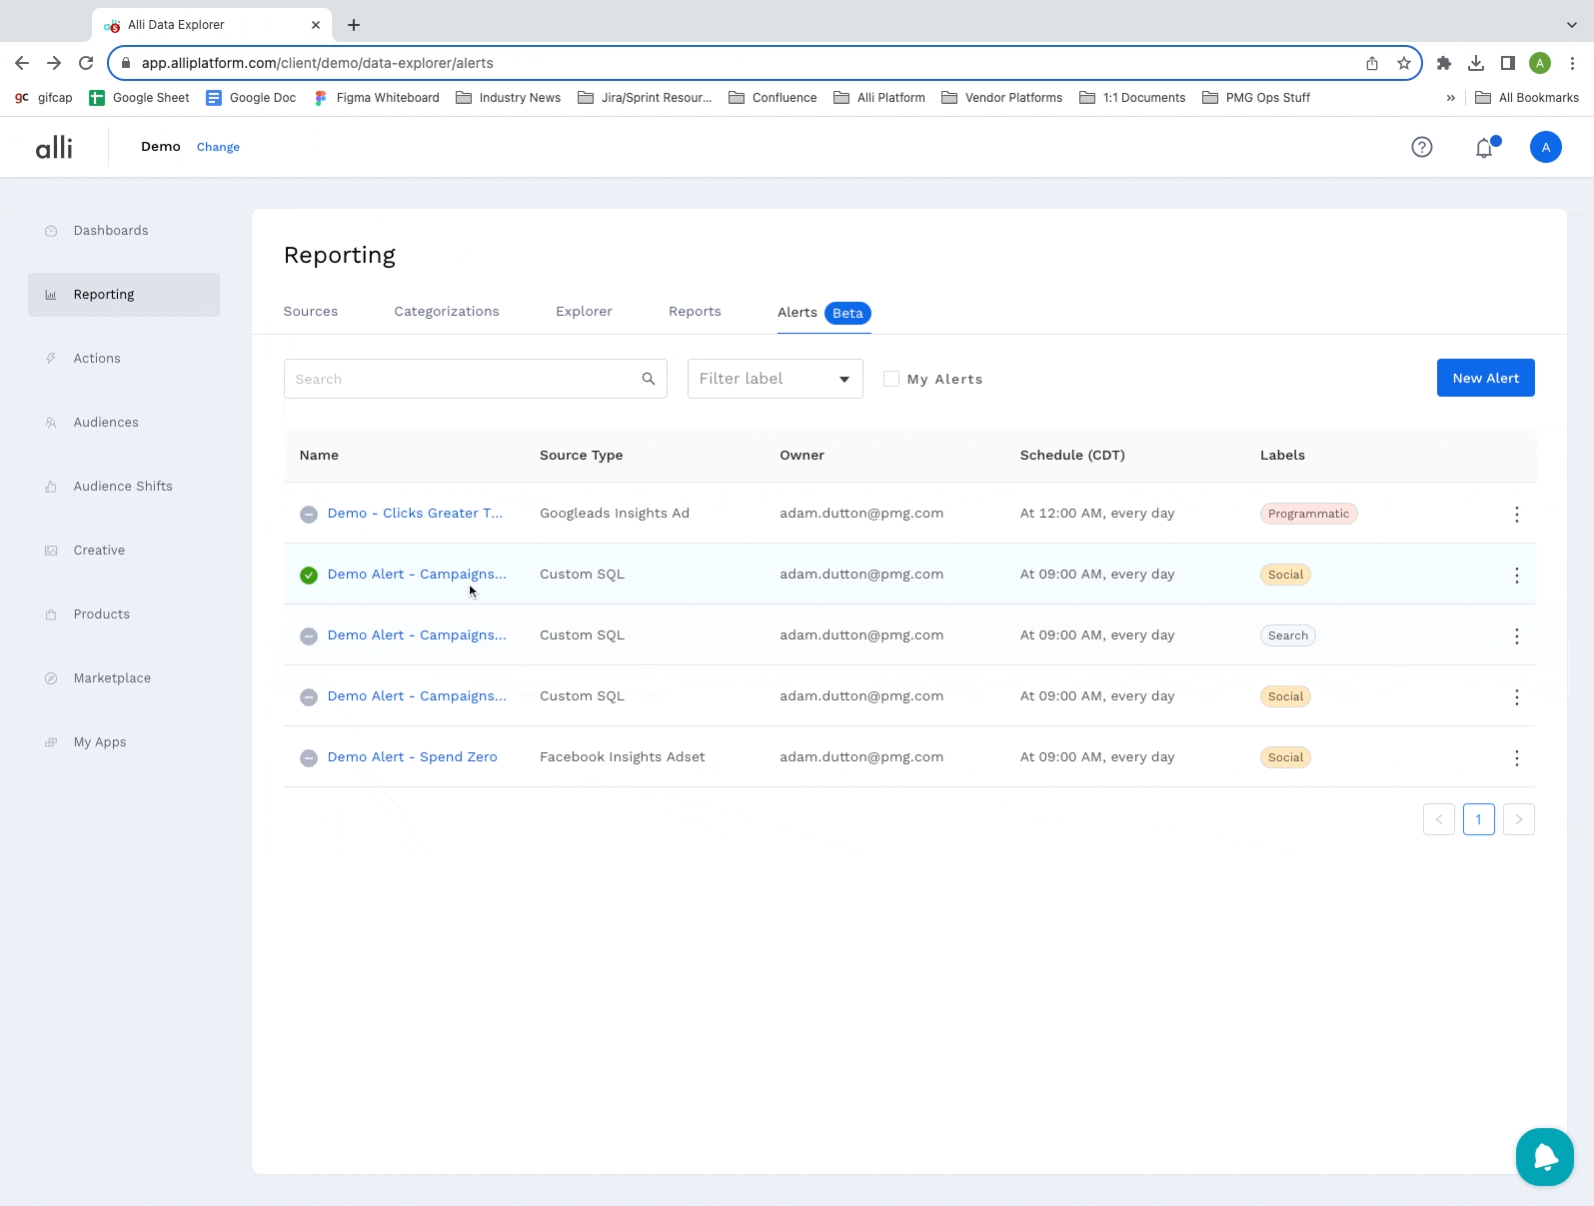Switch to the Categorizations tab
This screenshot has width=1594, height=1206.
coord(446,312)
